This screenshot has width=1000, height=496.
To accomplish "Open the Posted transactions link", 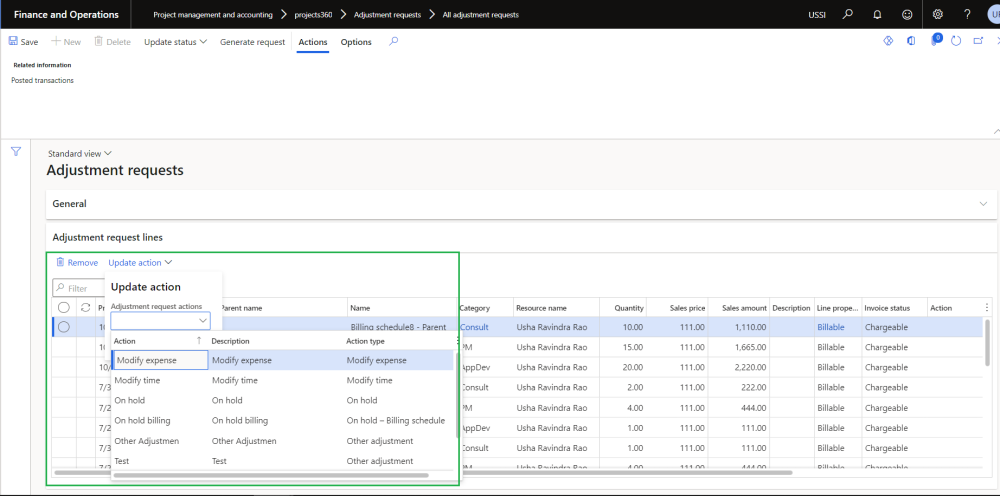I will tap(42, 80).
